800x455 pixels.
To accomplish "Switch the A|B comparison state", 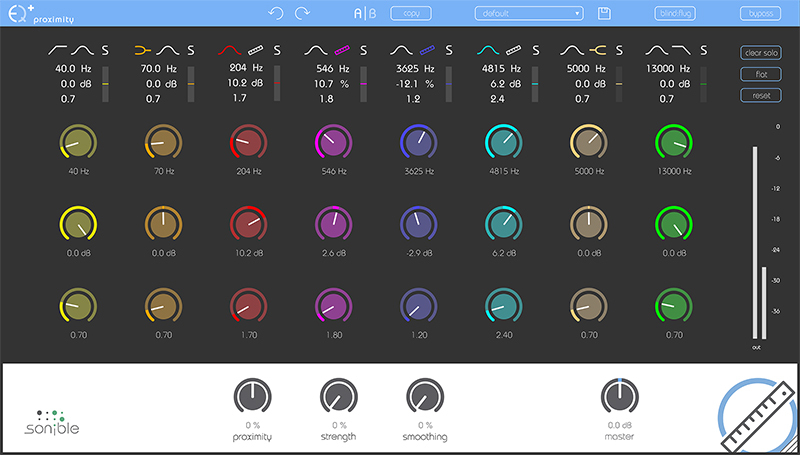I will 364,13.
